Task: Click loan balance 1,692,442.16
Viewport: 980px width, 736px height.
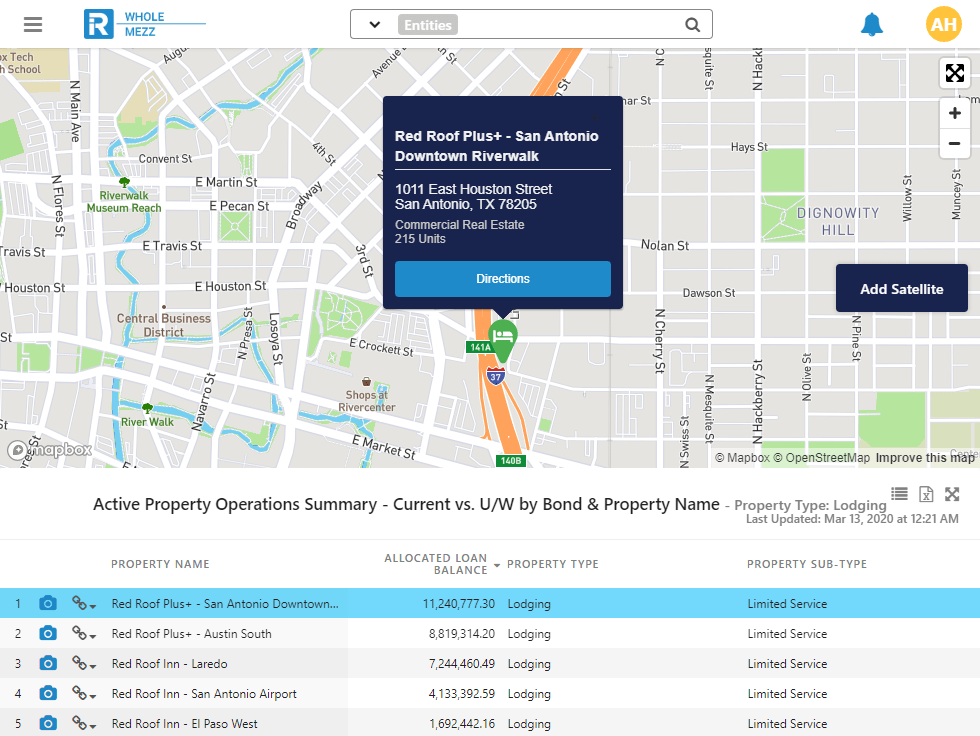Action: click(x=462, y=724)
